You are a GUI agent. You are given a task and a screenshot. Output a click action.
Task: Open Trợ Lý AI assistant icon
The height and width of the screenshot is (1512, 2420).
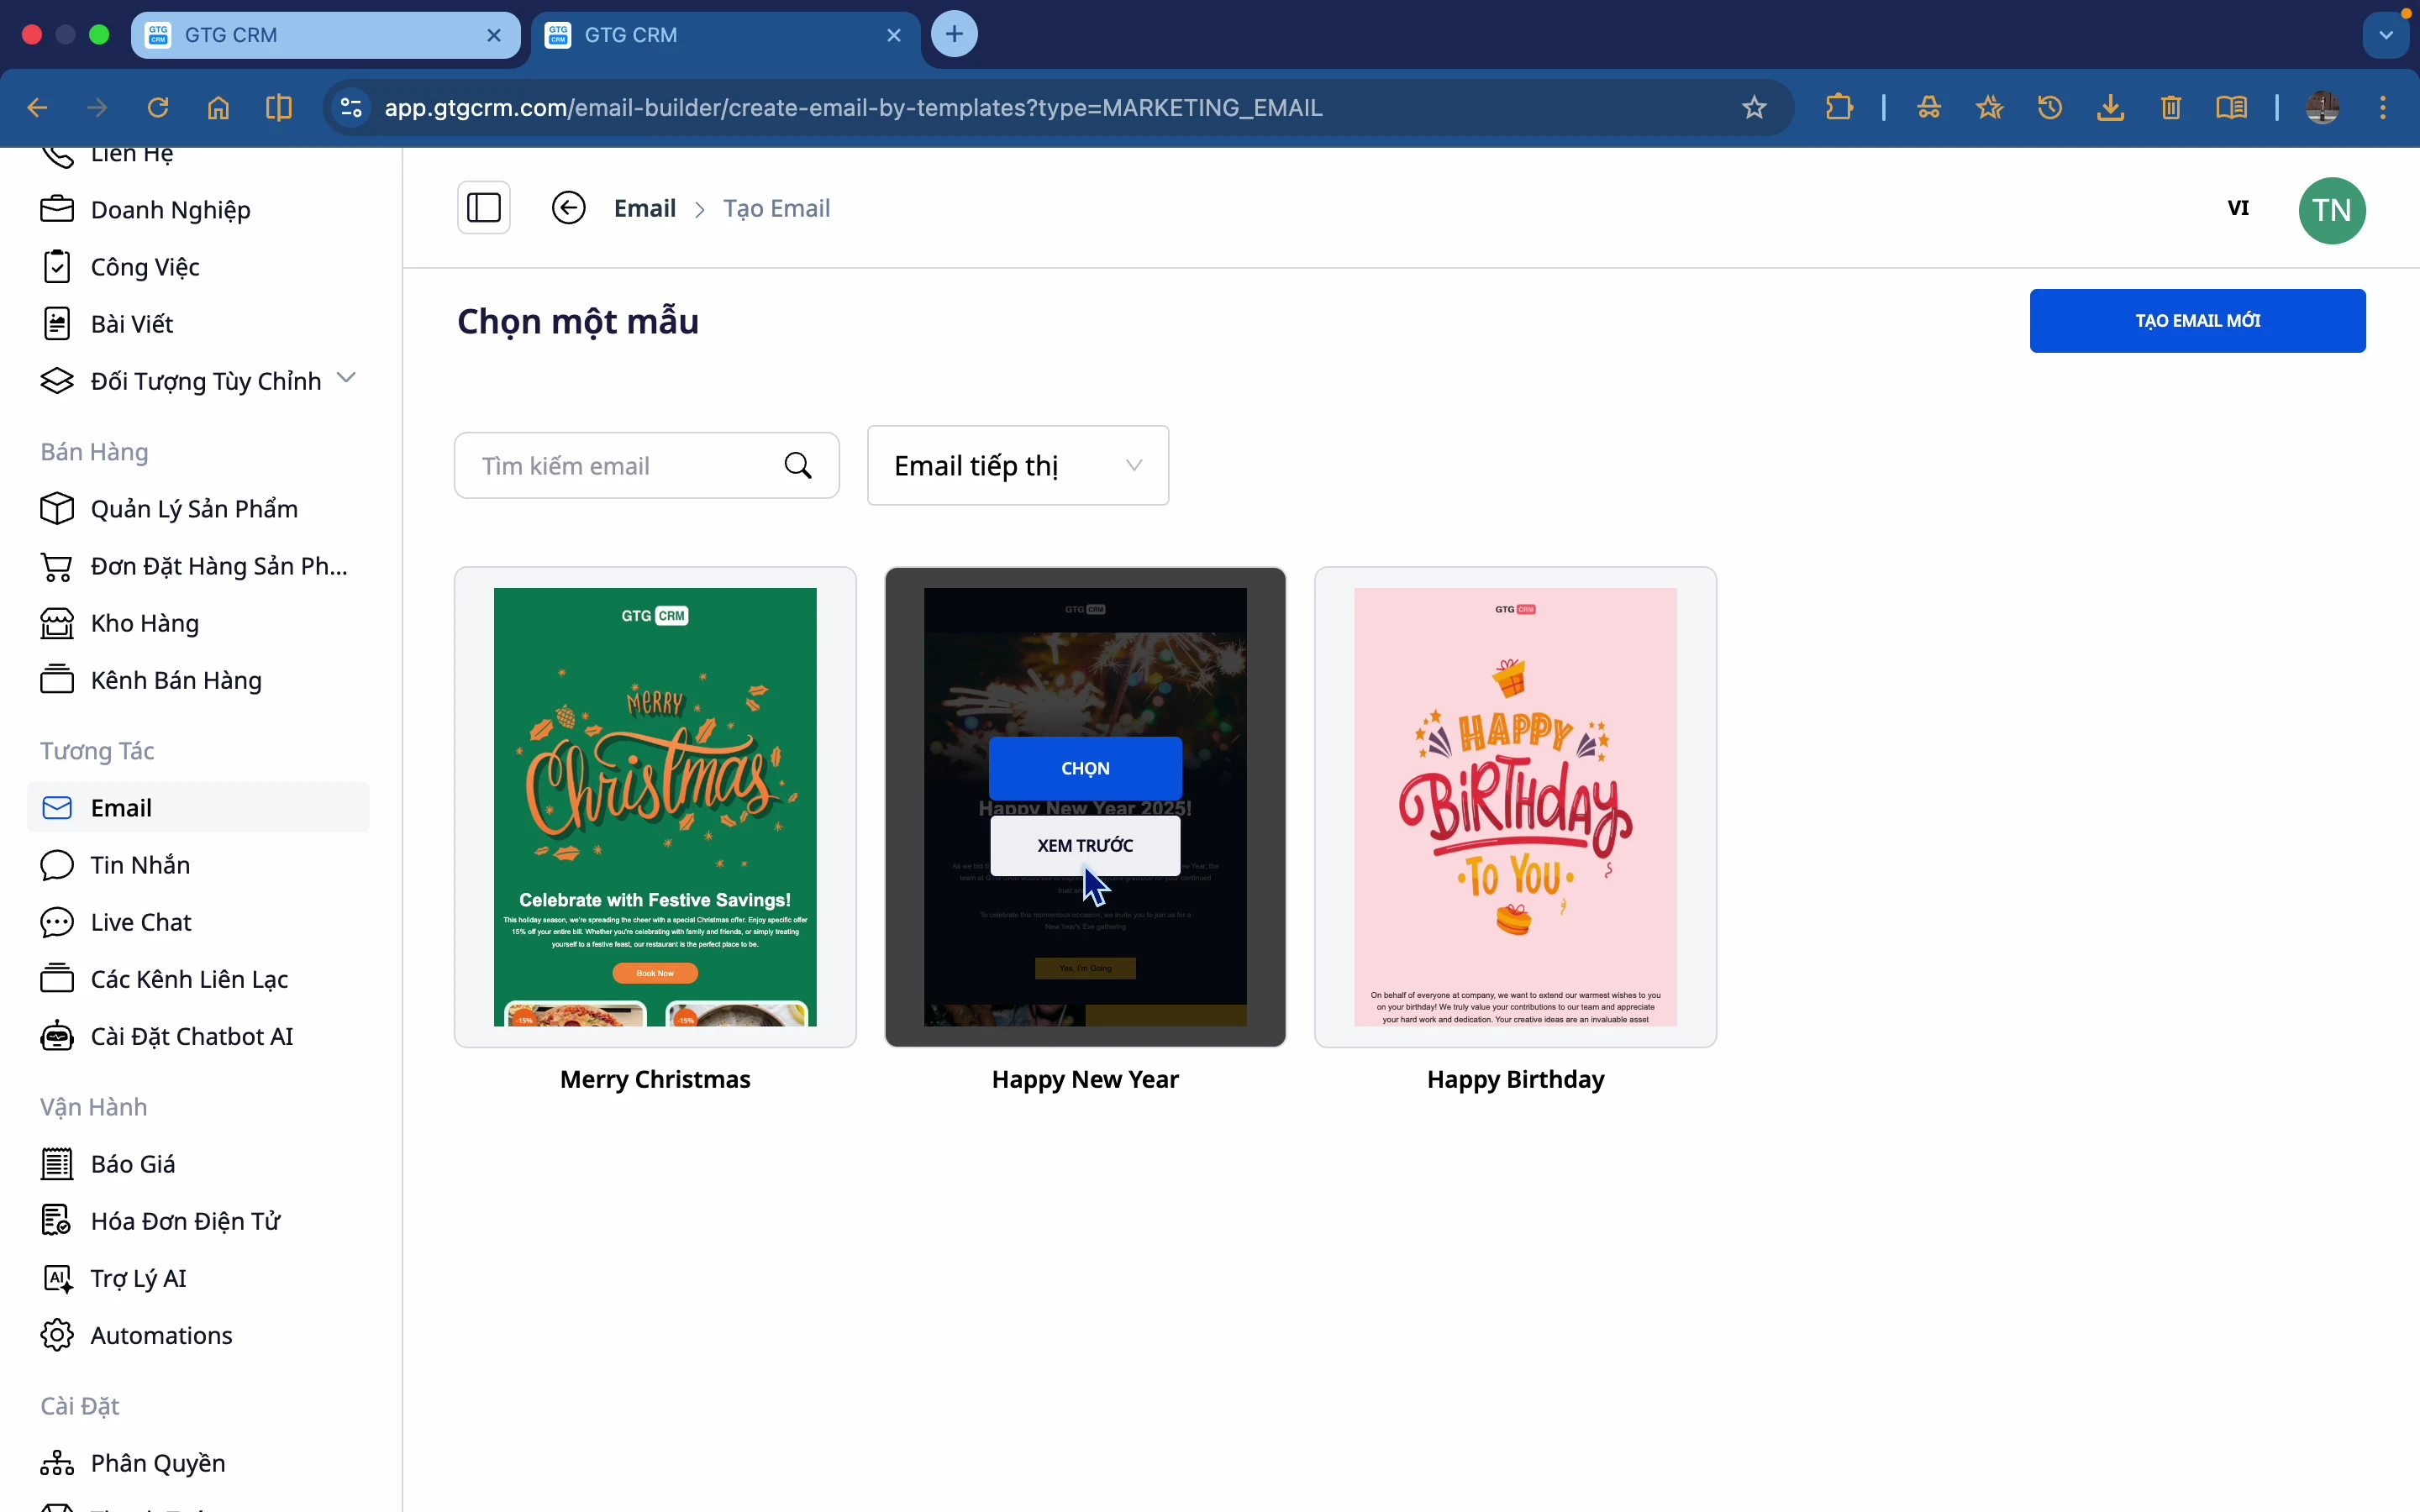click(x=57, y=1277)
